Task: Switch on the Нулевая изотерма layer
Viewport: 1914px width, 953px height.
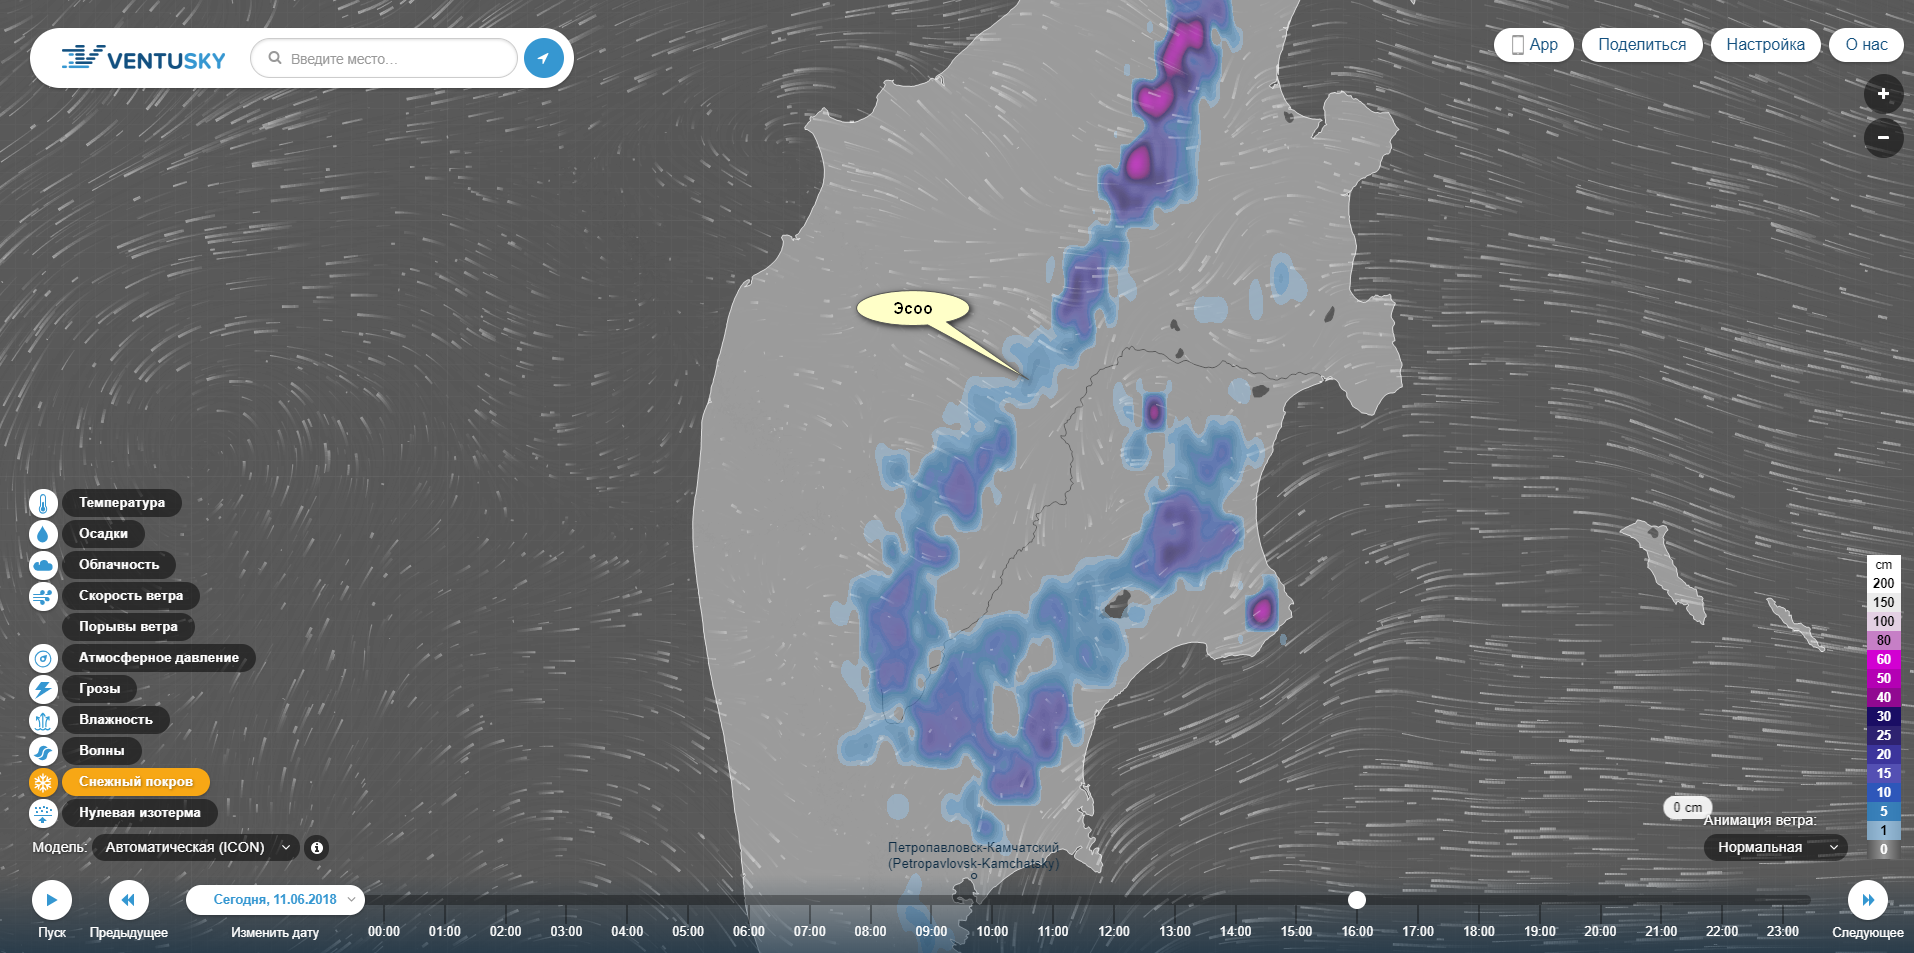Action: click(139, 813)
